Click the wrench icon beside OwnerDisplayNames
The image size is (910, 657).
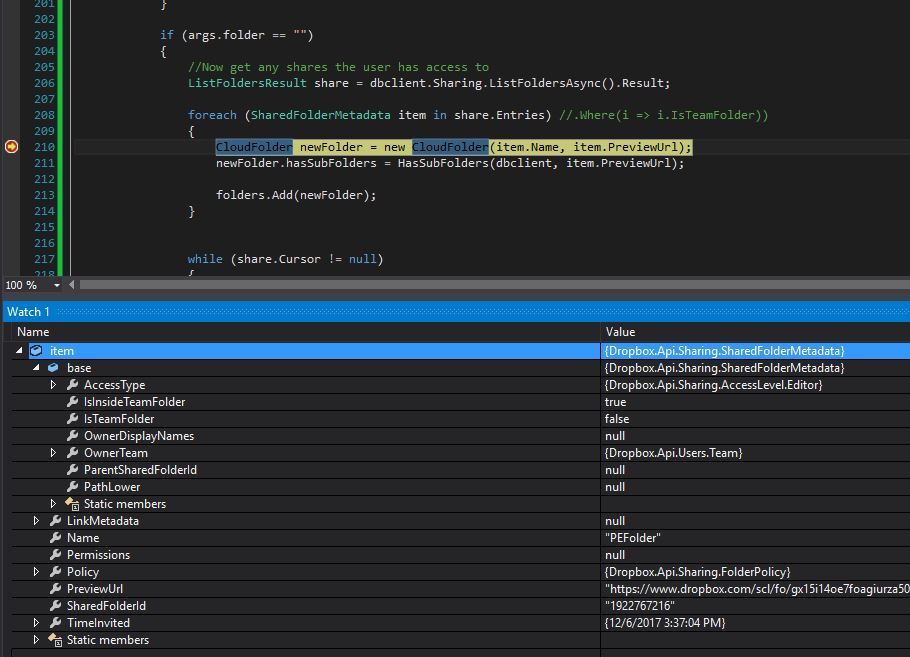[x=72, y=436]
